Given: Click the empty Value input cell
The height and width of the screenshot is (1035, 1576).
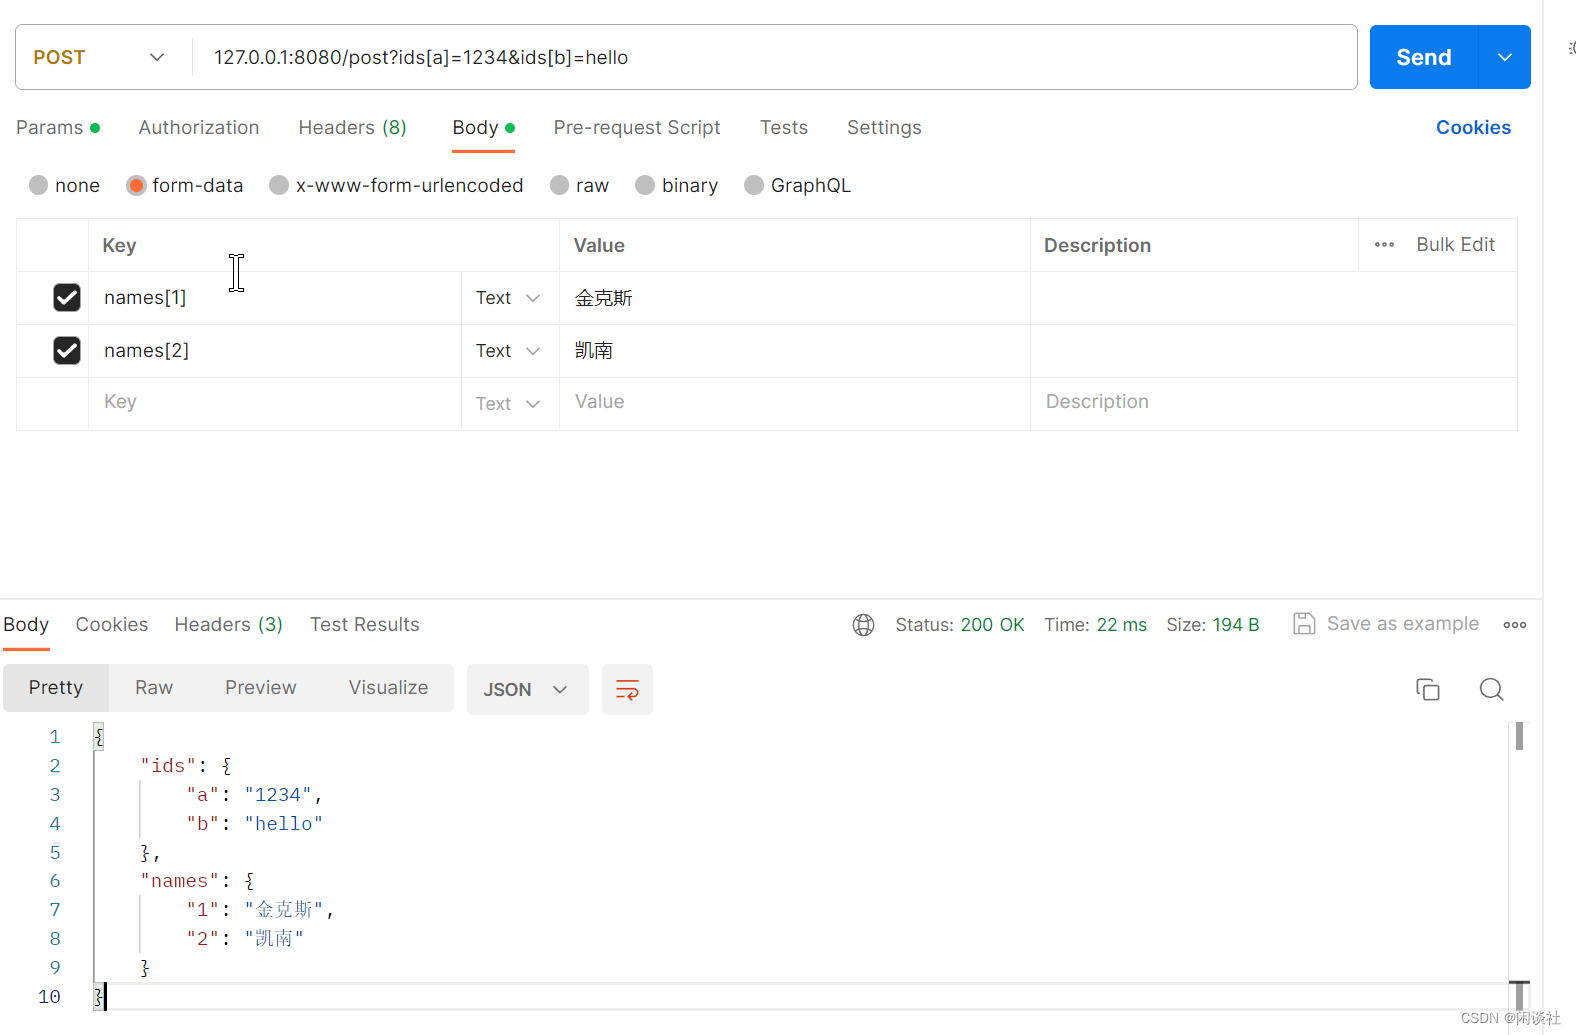Looking at the screenshot, I should [795, 403].
